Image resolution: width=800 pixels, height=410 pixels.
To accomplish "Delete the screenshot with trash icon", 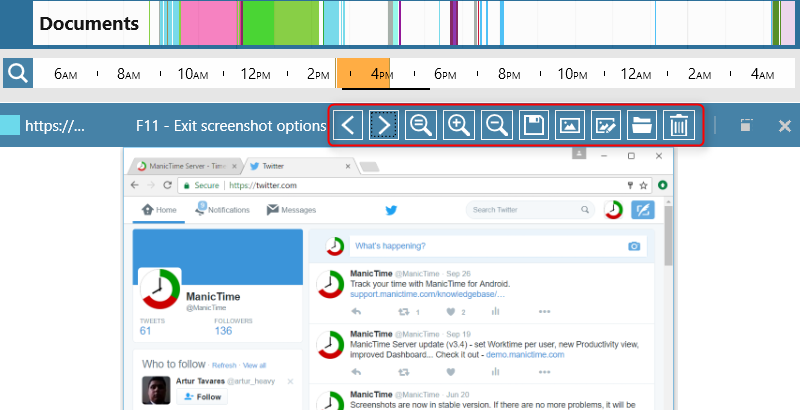I will point(678,125).
